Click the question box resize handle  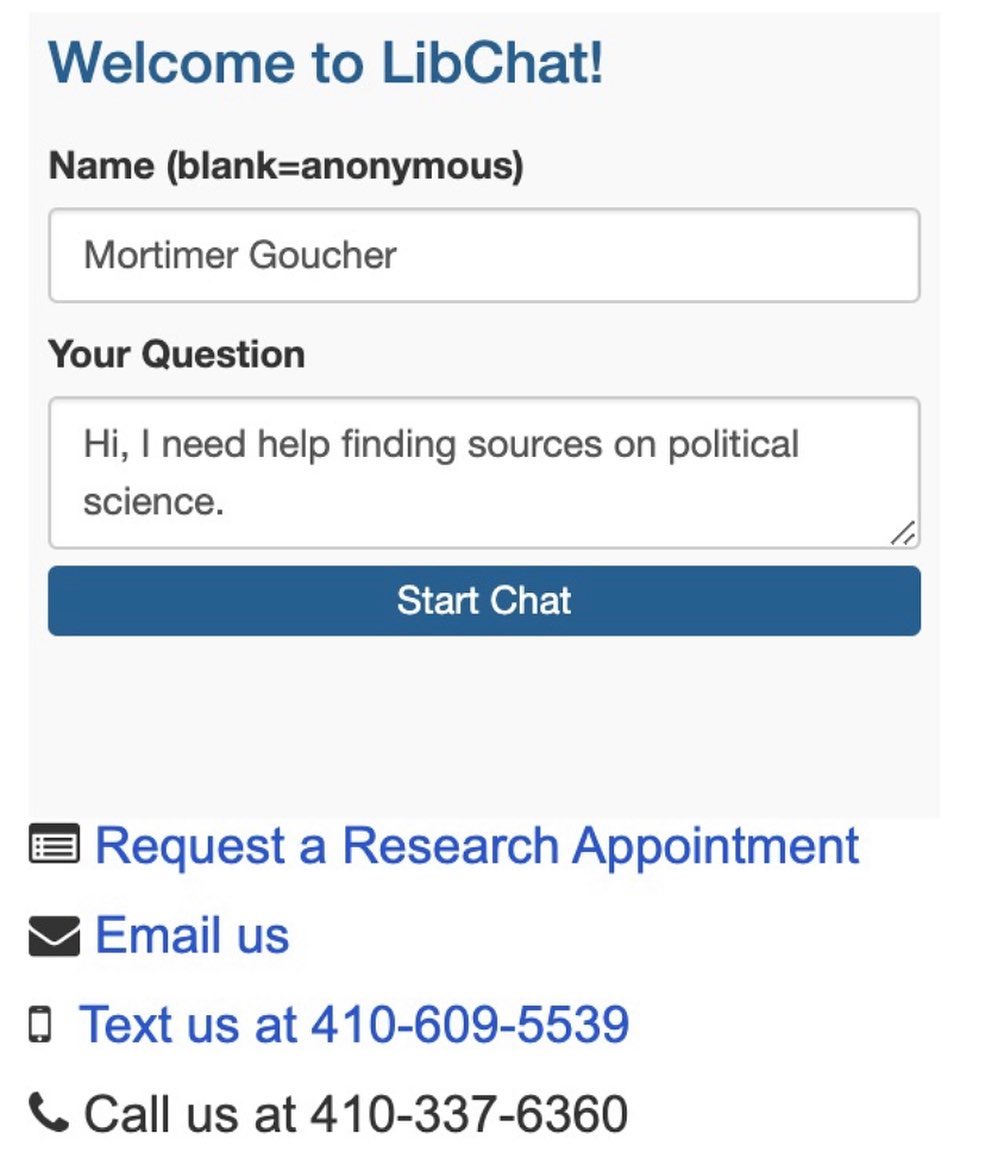904,533
